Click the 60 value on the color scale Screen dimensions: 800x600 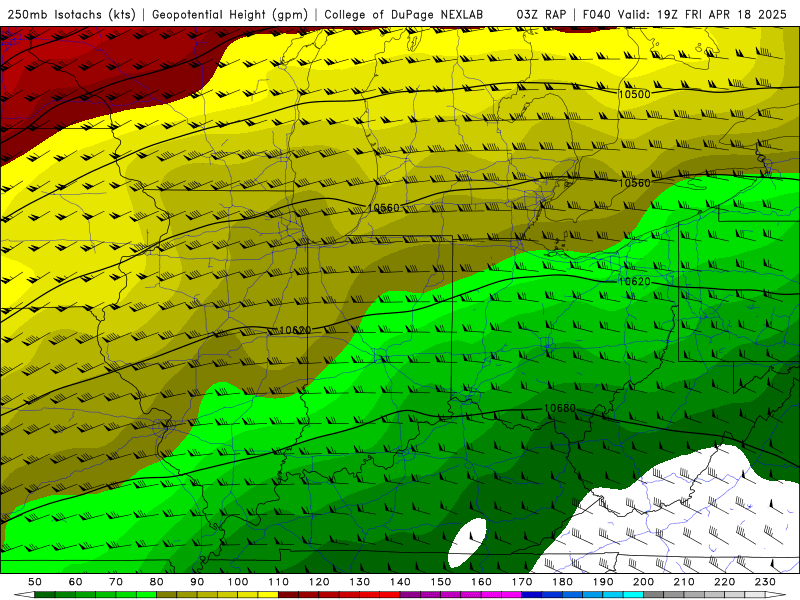point(76,582)
